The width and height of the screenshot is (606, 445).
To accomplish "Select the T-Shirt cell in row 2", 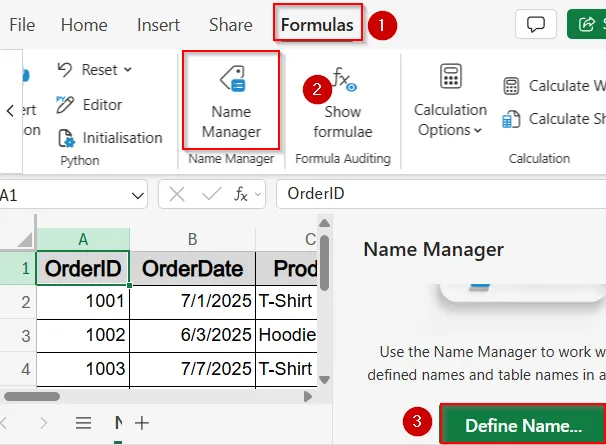I will tap(287, 302).
